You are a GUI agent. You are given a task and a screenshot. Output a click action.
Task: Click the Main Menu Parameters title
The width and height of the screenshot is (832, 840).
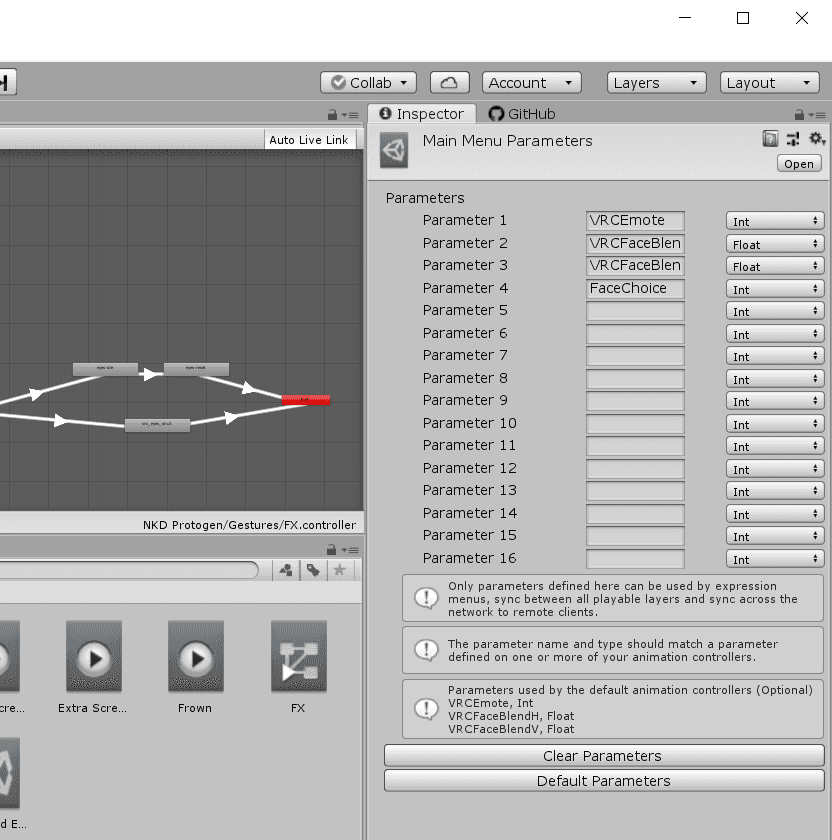(507, 141)
